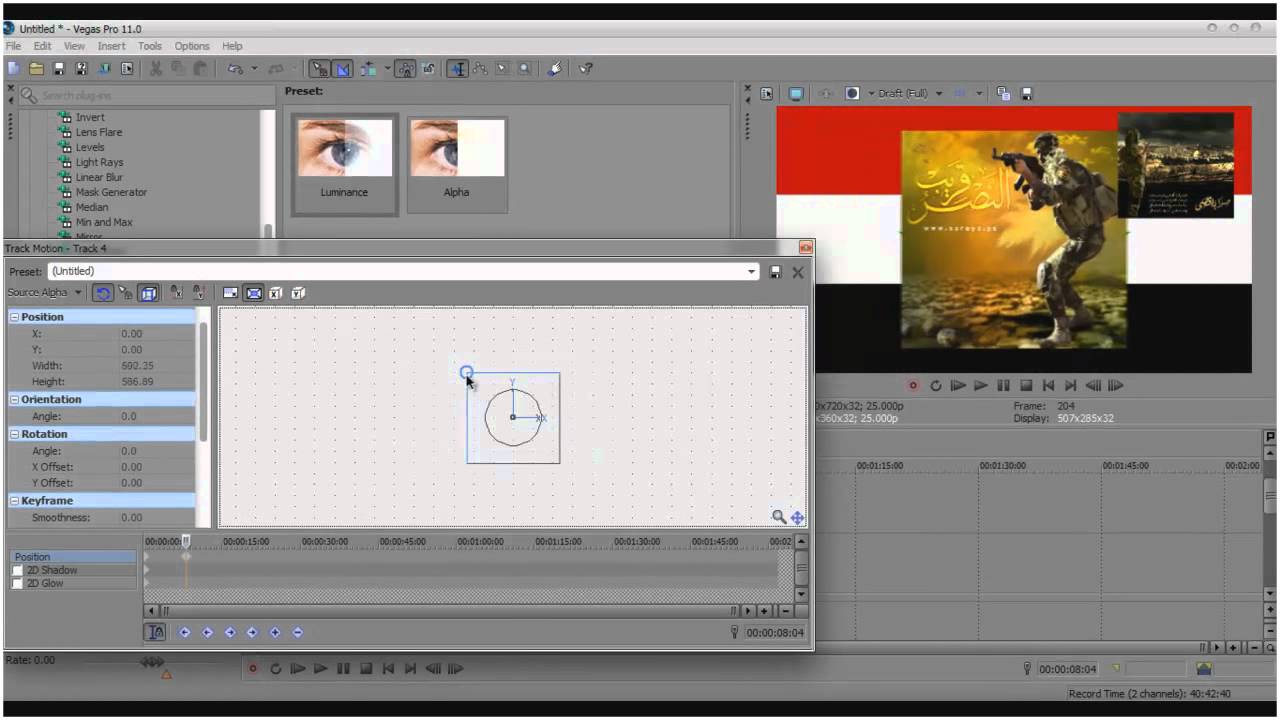Choose the Luminance preset thumbnail

[344, 163]
